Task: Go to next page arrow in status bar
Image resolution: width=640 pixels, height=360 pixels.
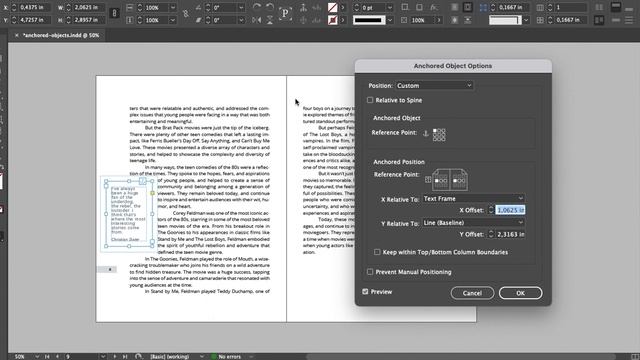Action: (x=115, y=356)
